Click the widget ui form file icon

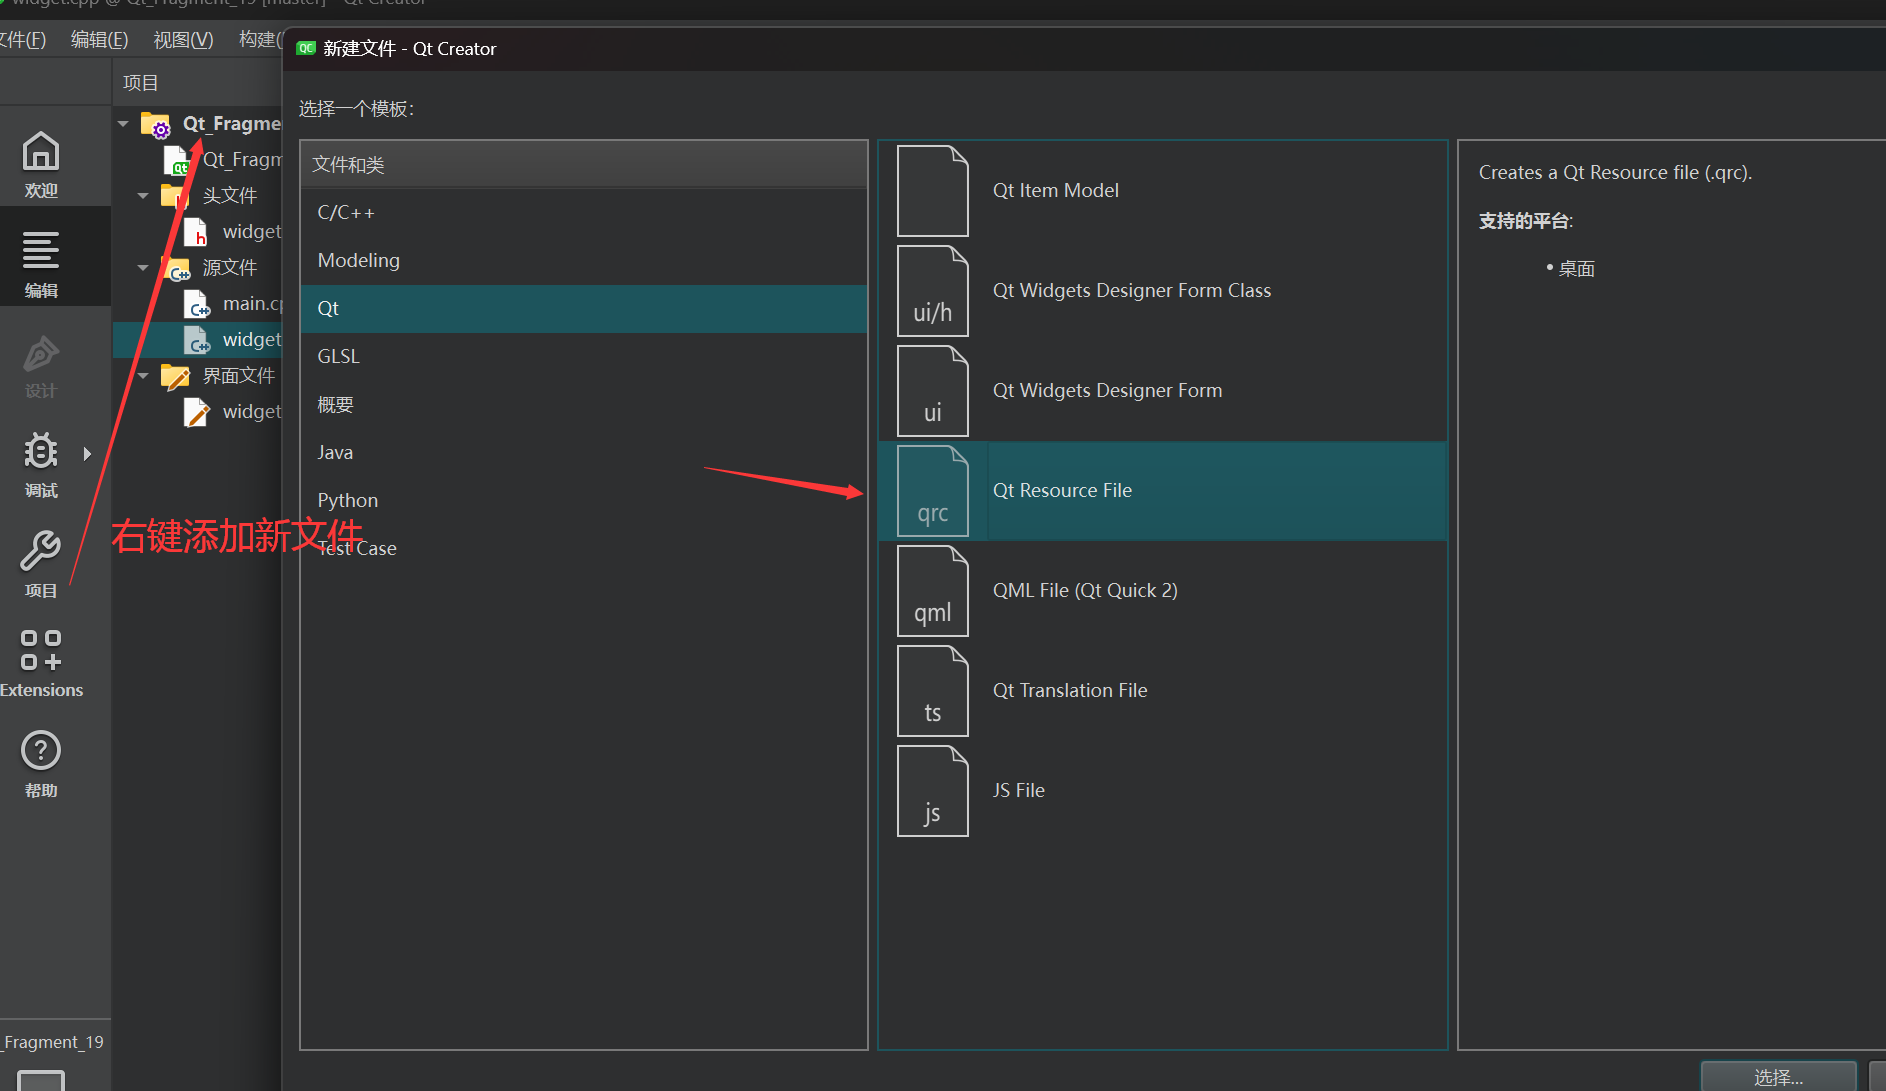(x=196, y=412)
